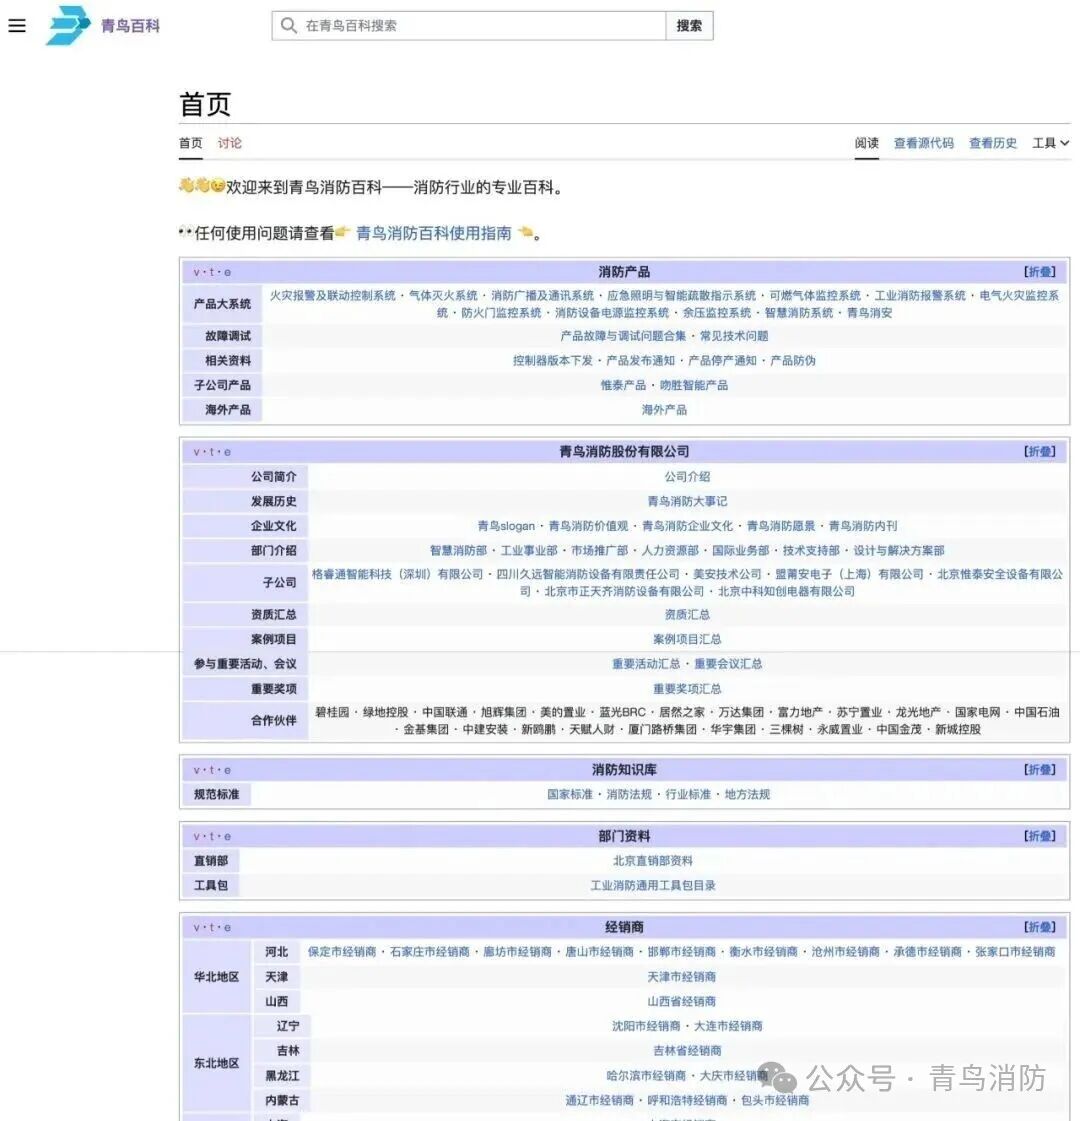The height and width of the screenshot is (1121, 1080).
Task: Open 沈阳市经销商 link
Action: coord(646,1026)
